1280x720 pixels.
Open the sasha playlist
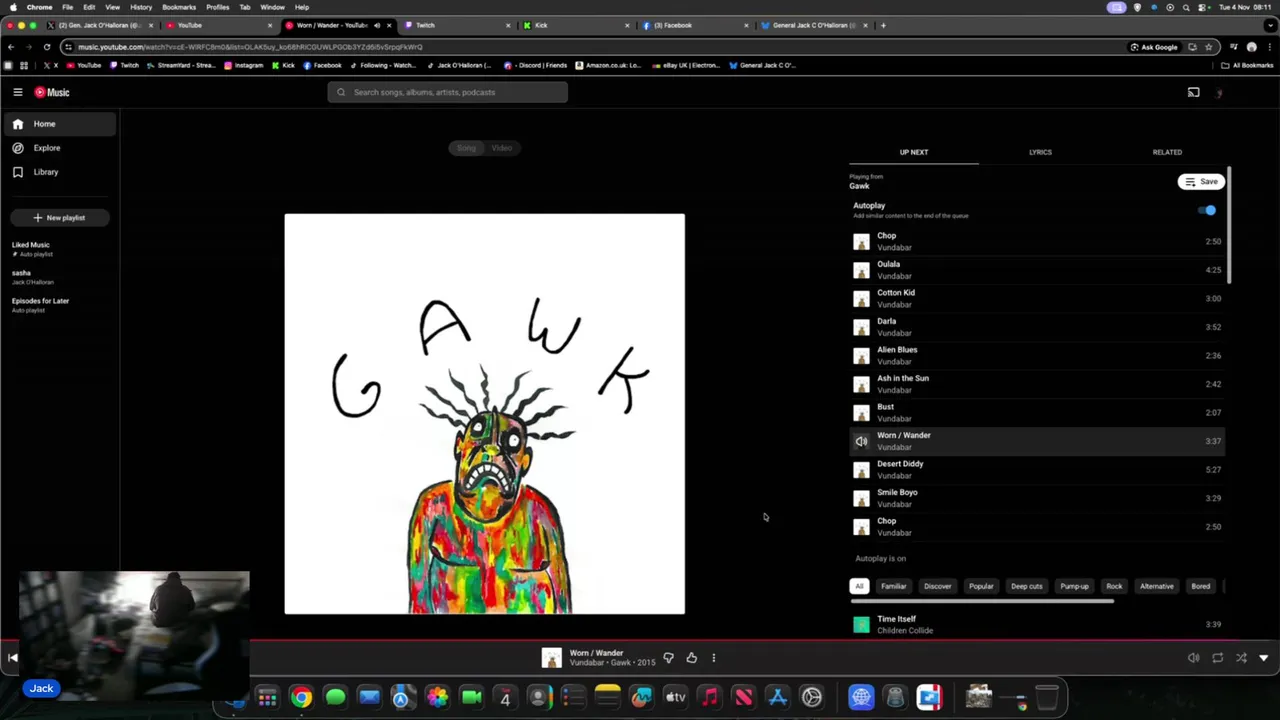(x=33, y=277)
